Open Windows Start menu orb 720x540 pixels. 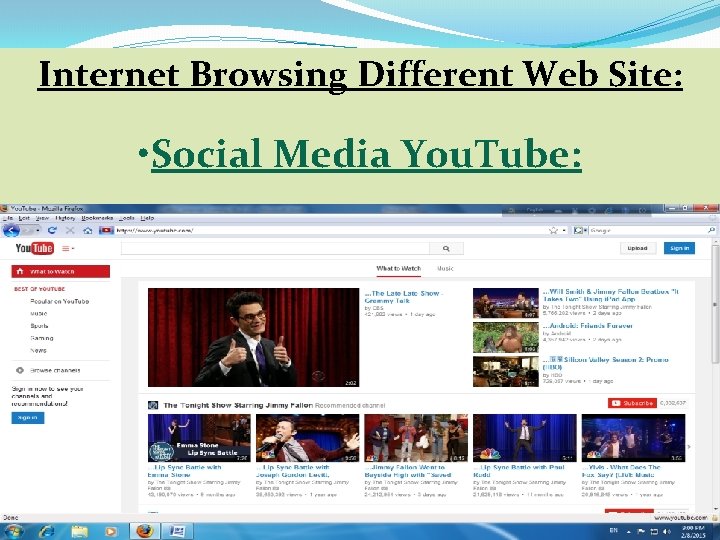(13, 531)
